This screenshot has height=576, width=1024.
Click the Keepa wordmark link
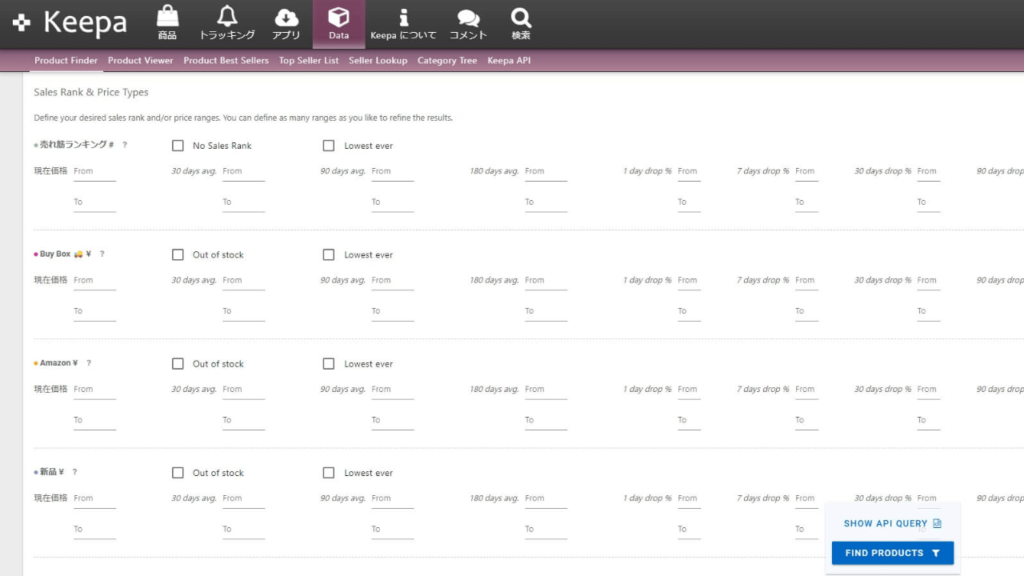[x=85, y=23]
